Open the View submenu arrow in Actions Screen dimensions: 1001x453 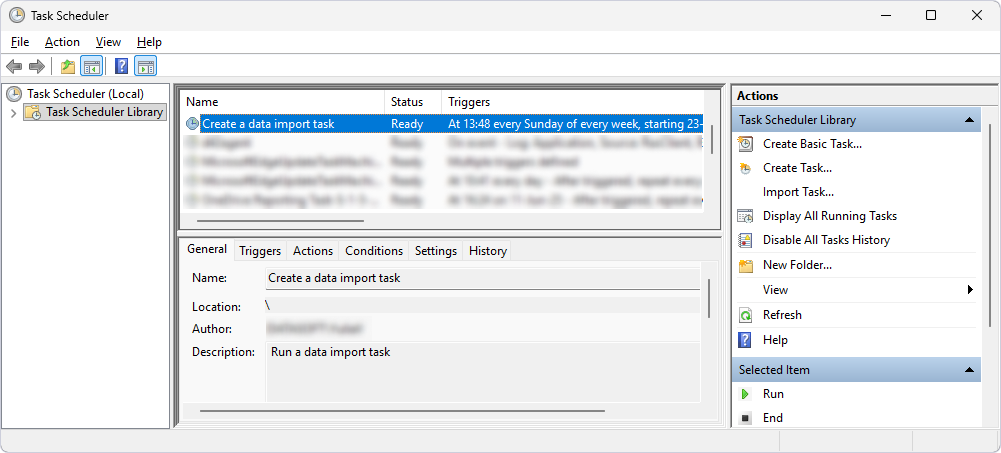pos(970,290)
